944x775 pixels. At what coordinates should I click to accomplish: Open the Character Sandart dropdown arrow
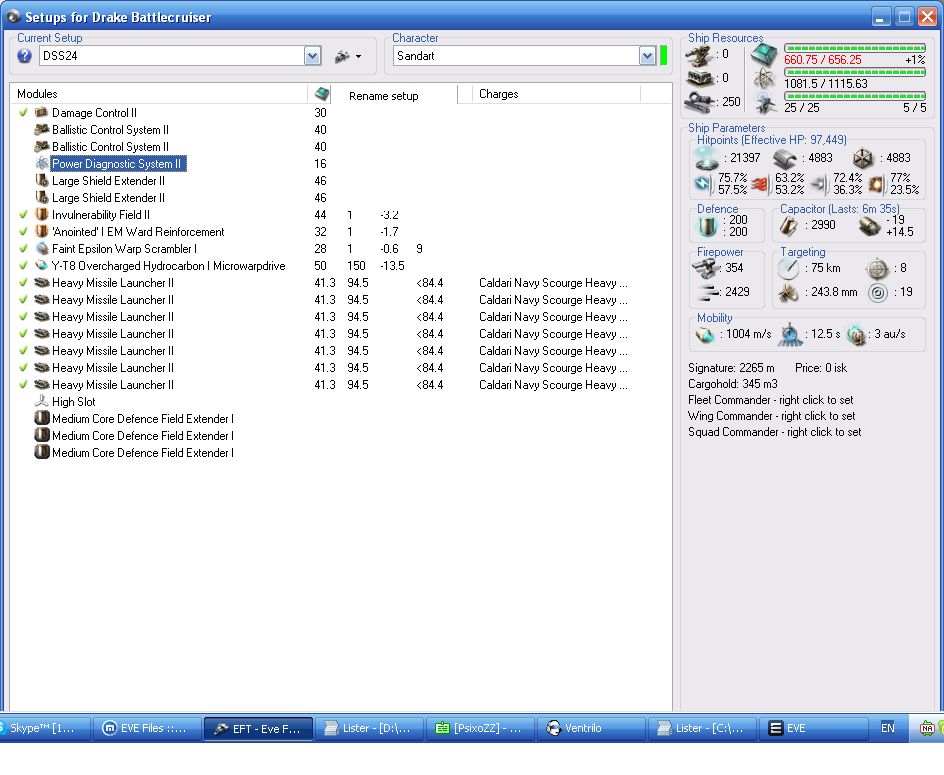tap(647, 56)
